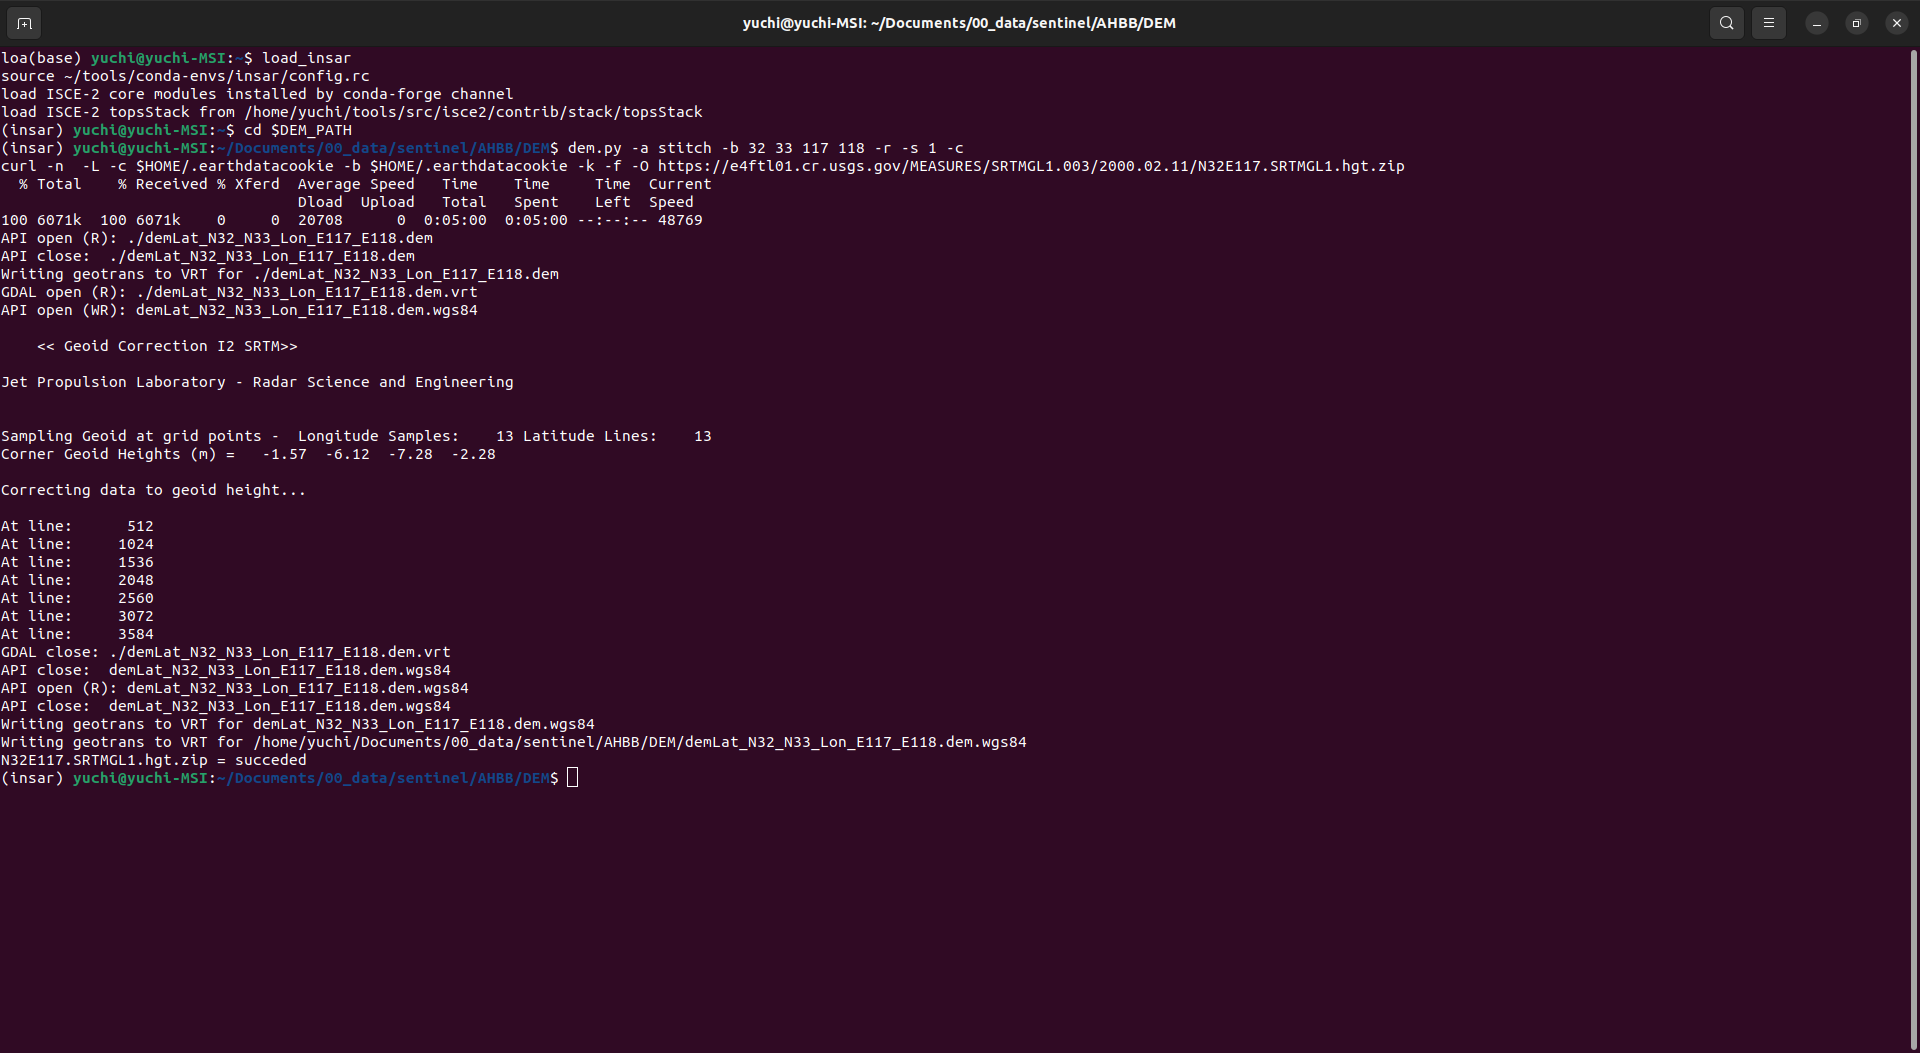
Task: Click 'API open (WR):' output line
Action: click(239, 310)
